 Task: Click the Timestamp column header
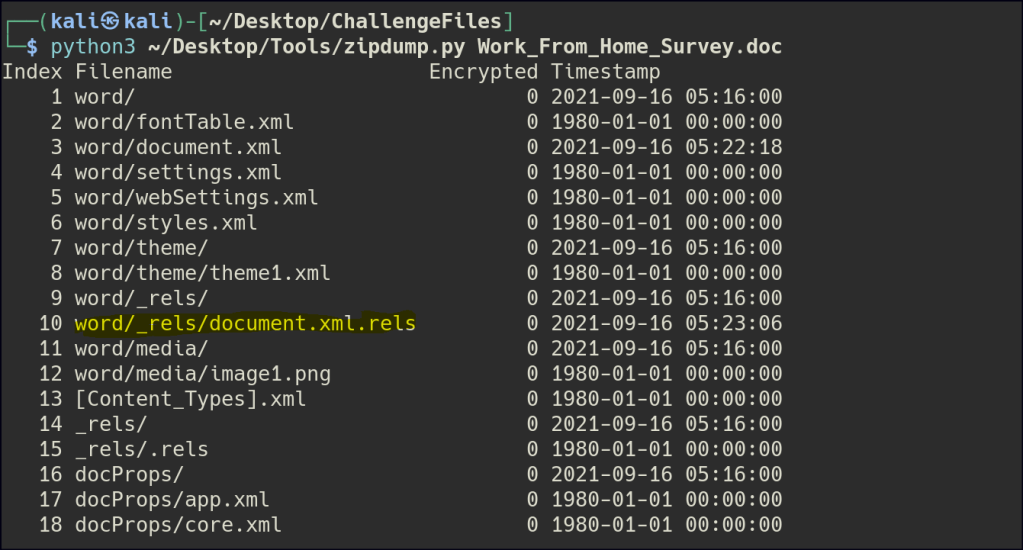coord(605,71)
